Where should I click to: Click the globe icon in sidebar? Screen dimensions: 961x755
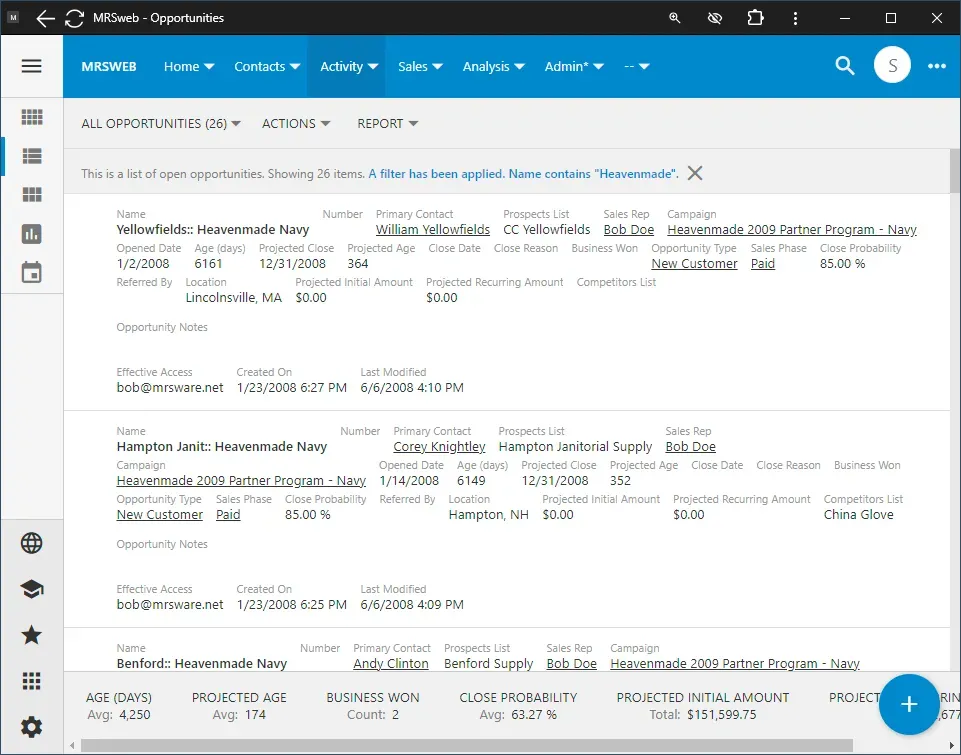(x=32, y=543)
